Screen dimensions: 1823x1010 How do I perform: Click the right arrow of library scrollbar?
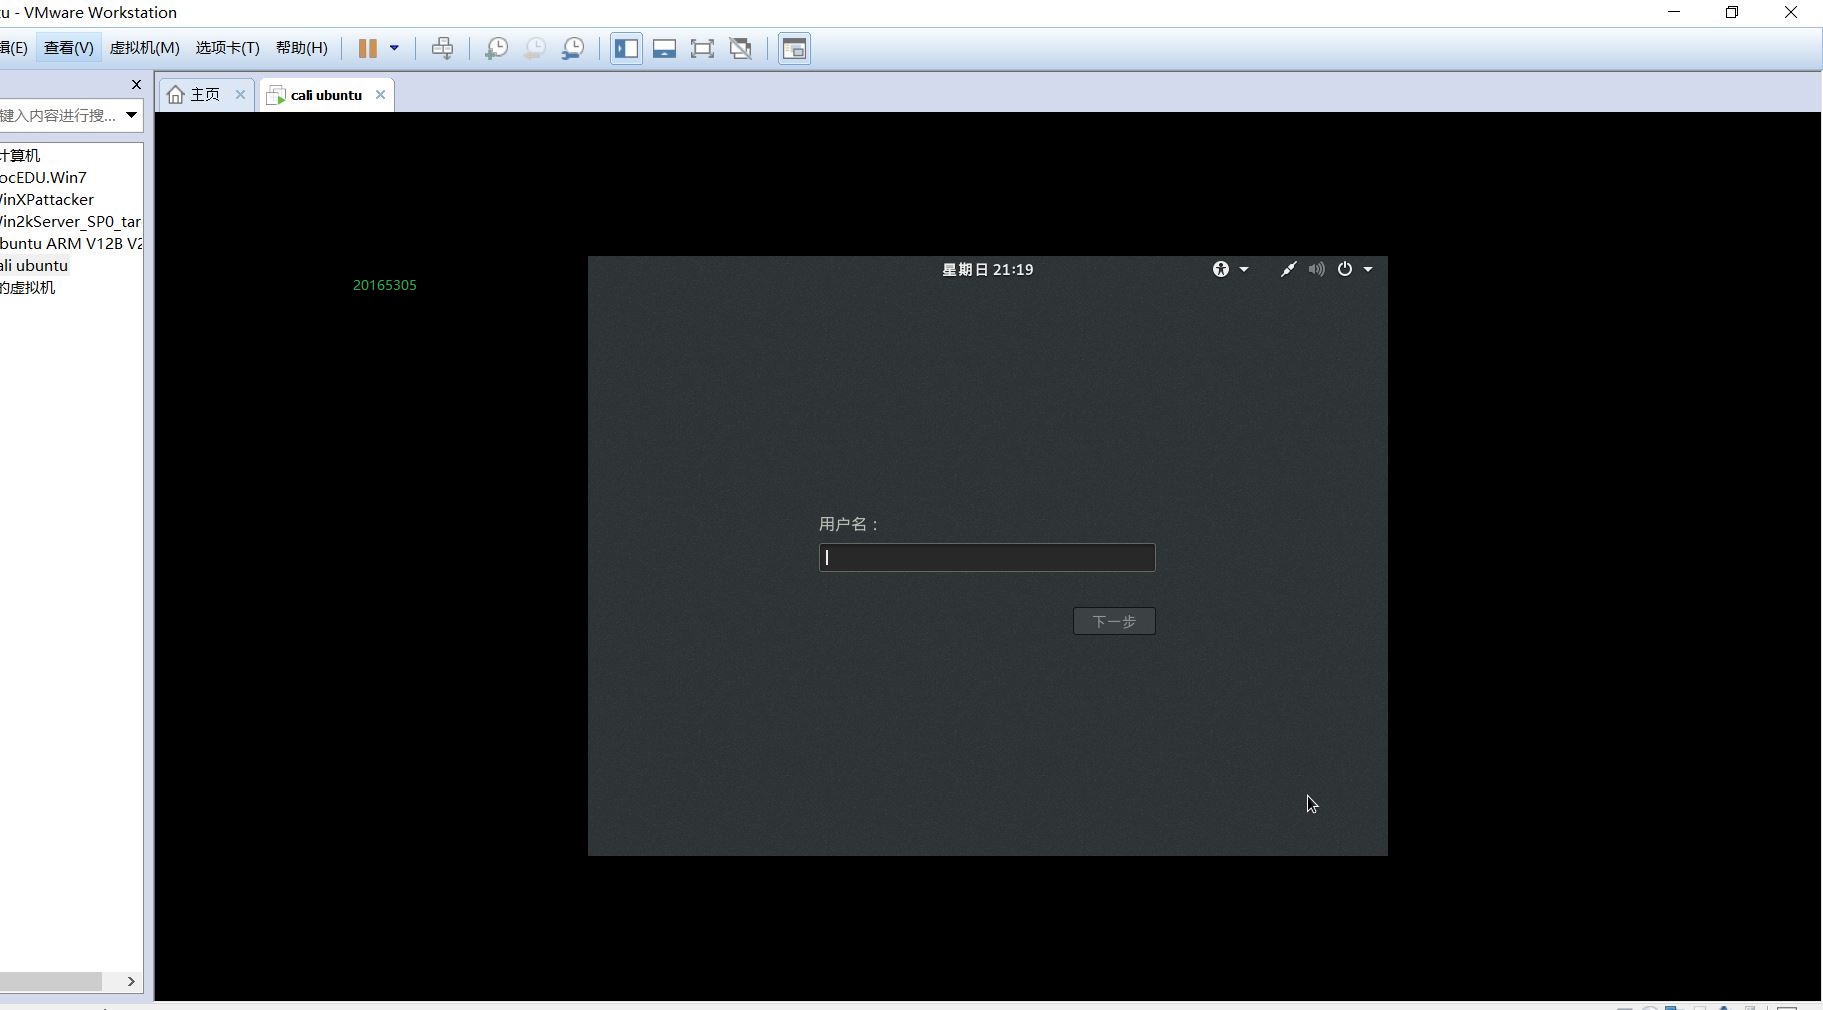coord(131,981)
